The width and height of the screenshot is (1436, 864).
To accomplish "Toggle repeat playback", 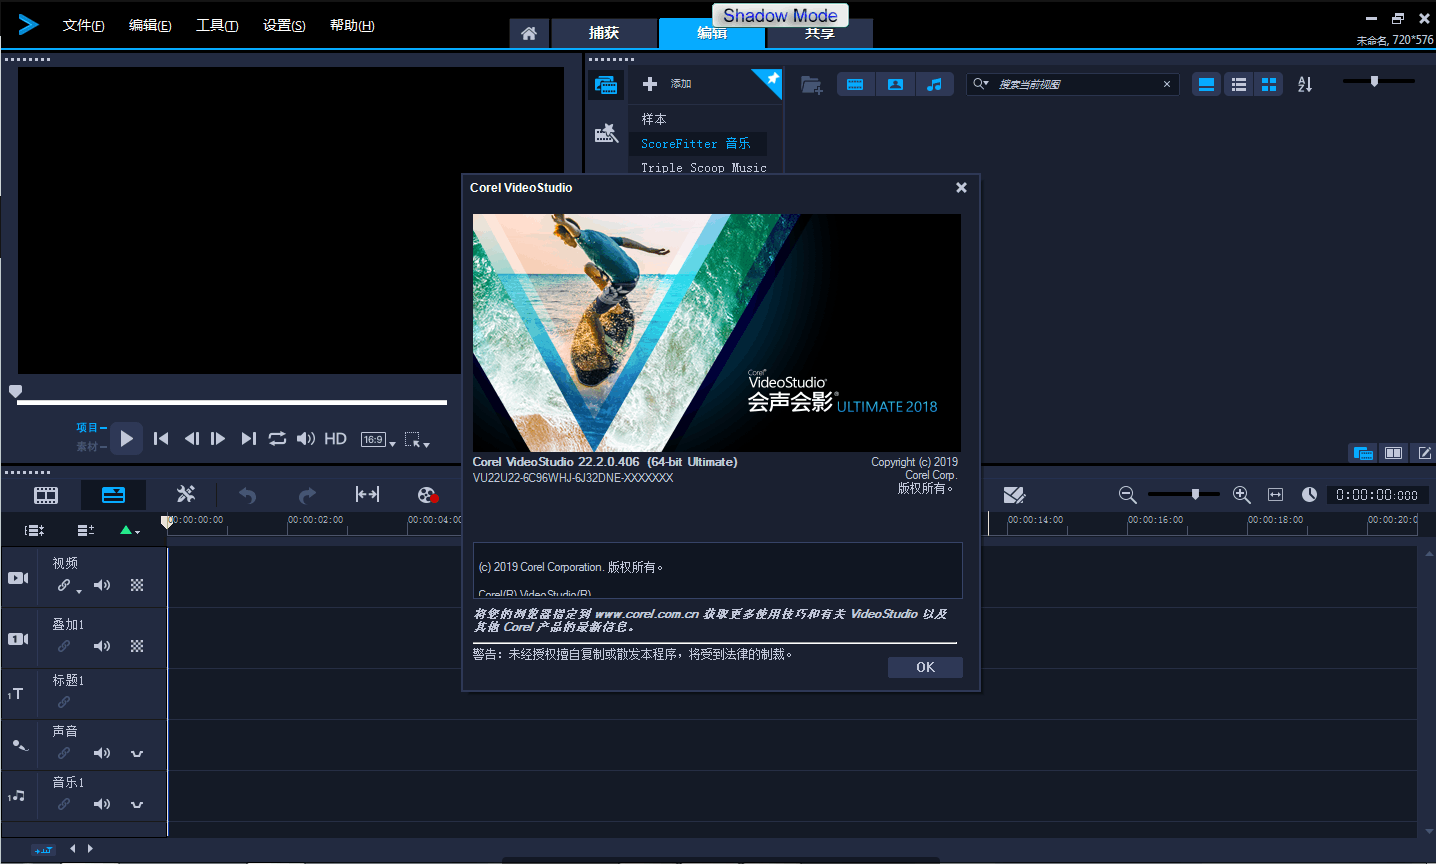I will coord(277,439).
